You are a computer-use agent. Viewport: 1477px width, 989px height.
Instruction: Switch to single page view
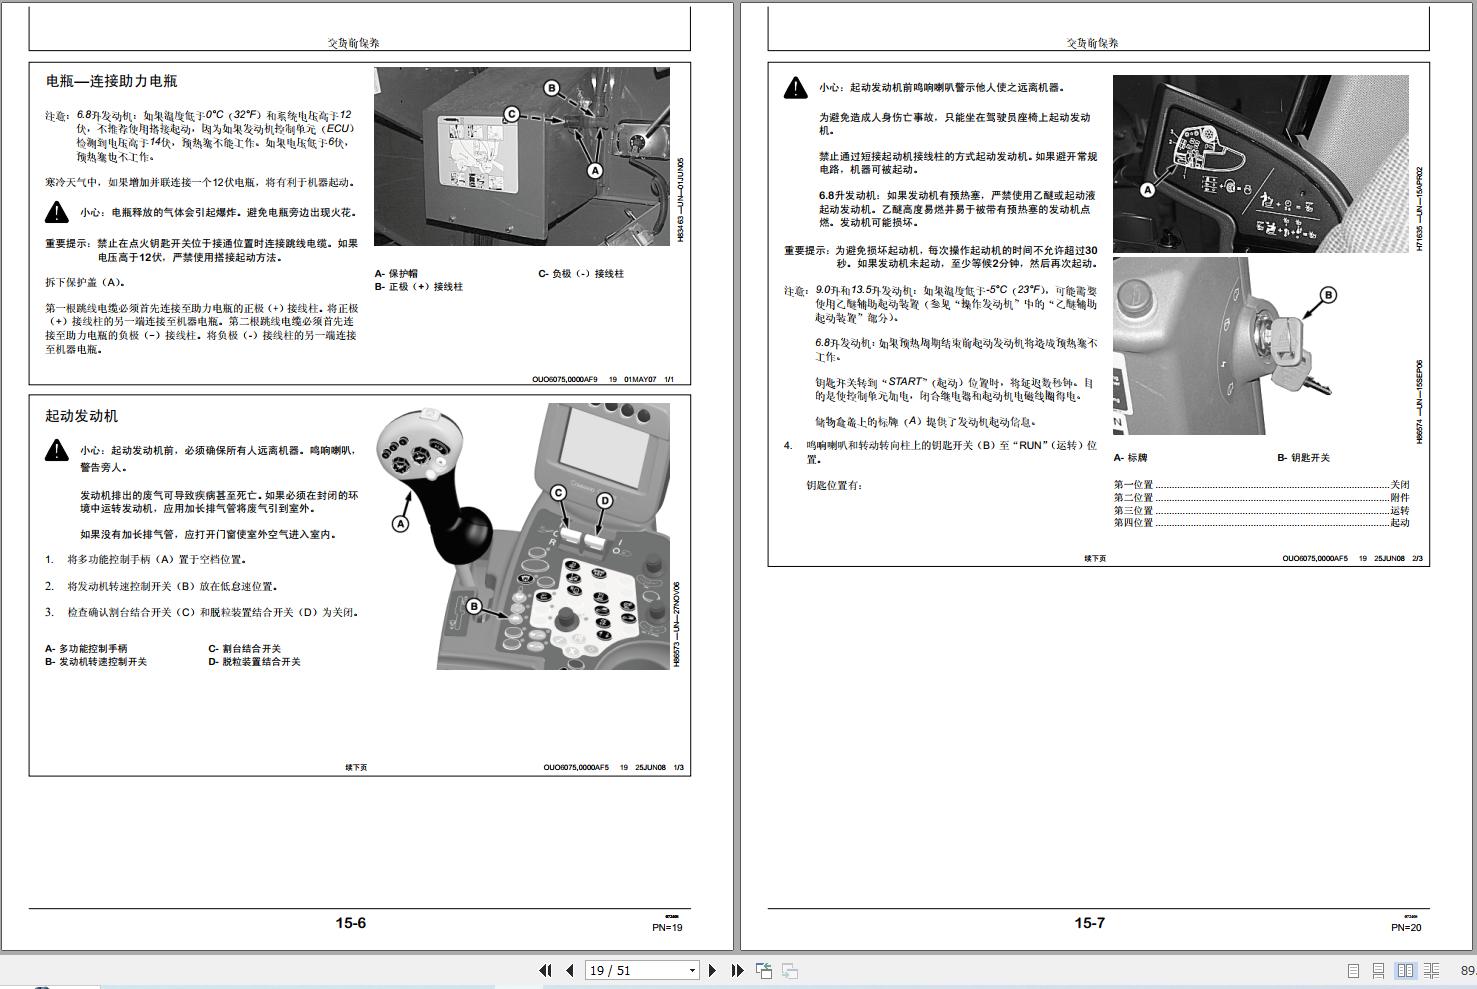pos(1353,970)
